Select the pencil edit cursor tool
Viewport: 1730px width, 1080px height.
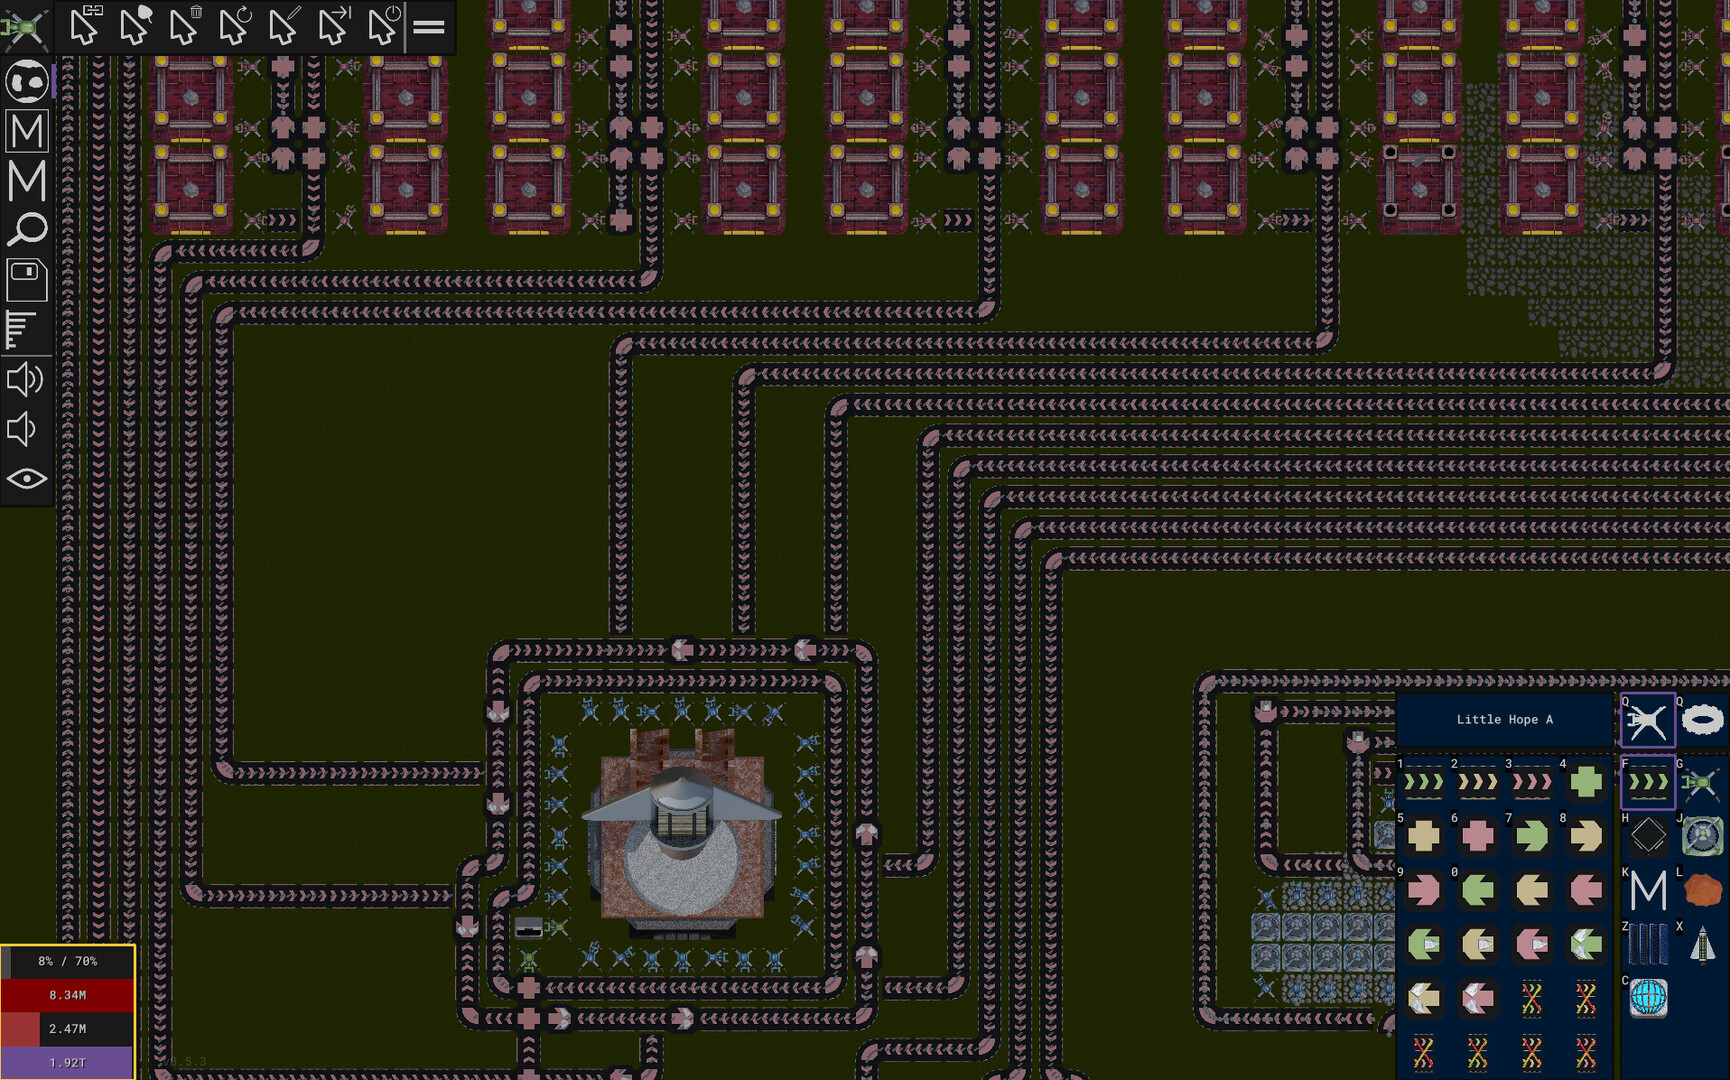tap(284, 26)
